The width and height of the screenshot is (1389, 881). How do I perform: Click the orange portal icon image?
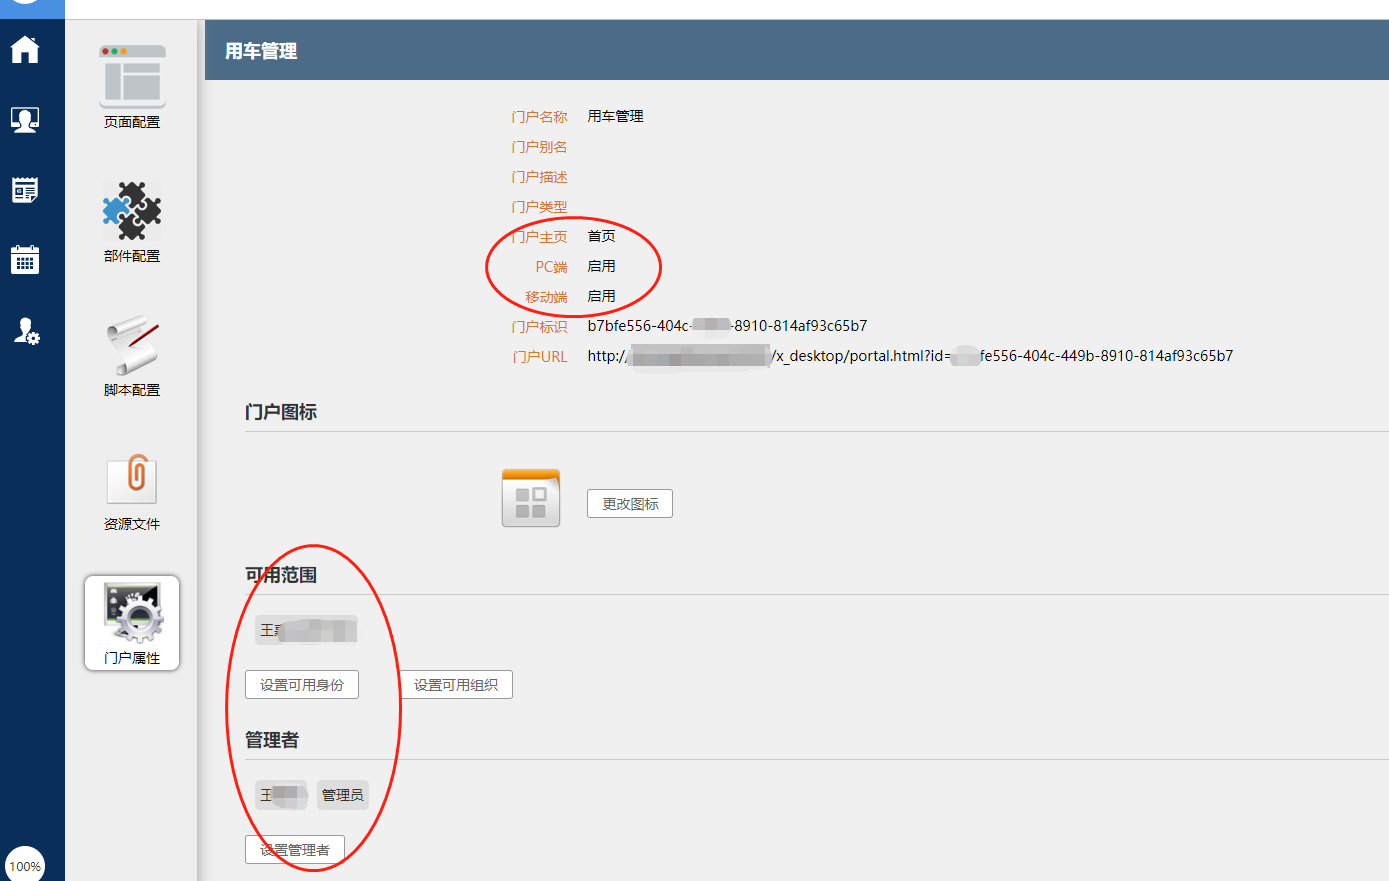click(531, 498)
